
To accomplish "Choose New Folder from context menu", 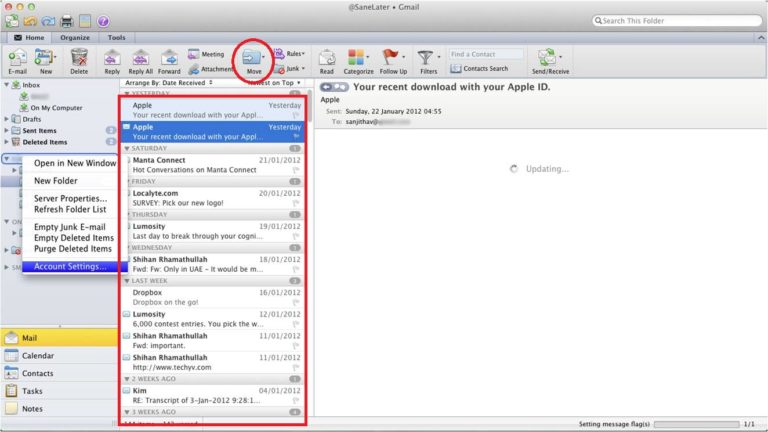I will point(73,181).
